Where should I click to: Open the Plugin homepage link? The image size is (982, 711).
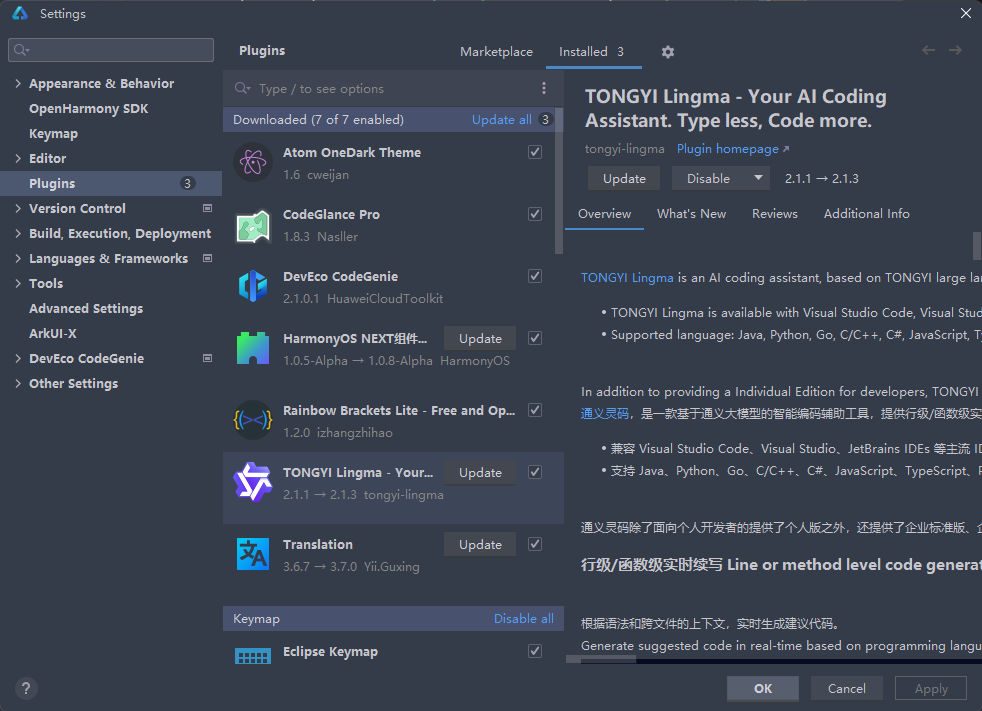(733, 149)
